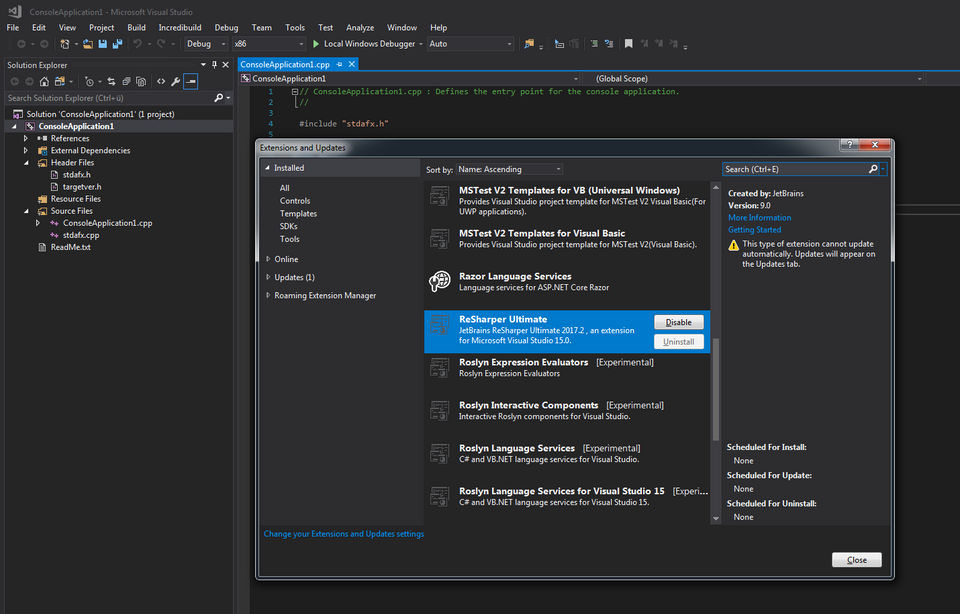The image size is (960, 614).
Task: Open the Incredibuild menu
Action: click(180, 28)
